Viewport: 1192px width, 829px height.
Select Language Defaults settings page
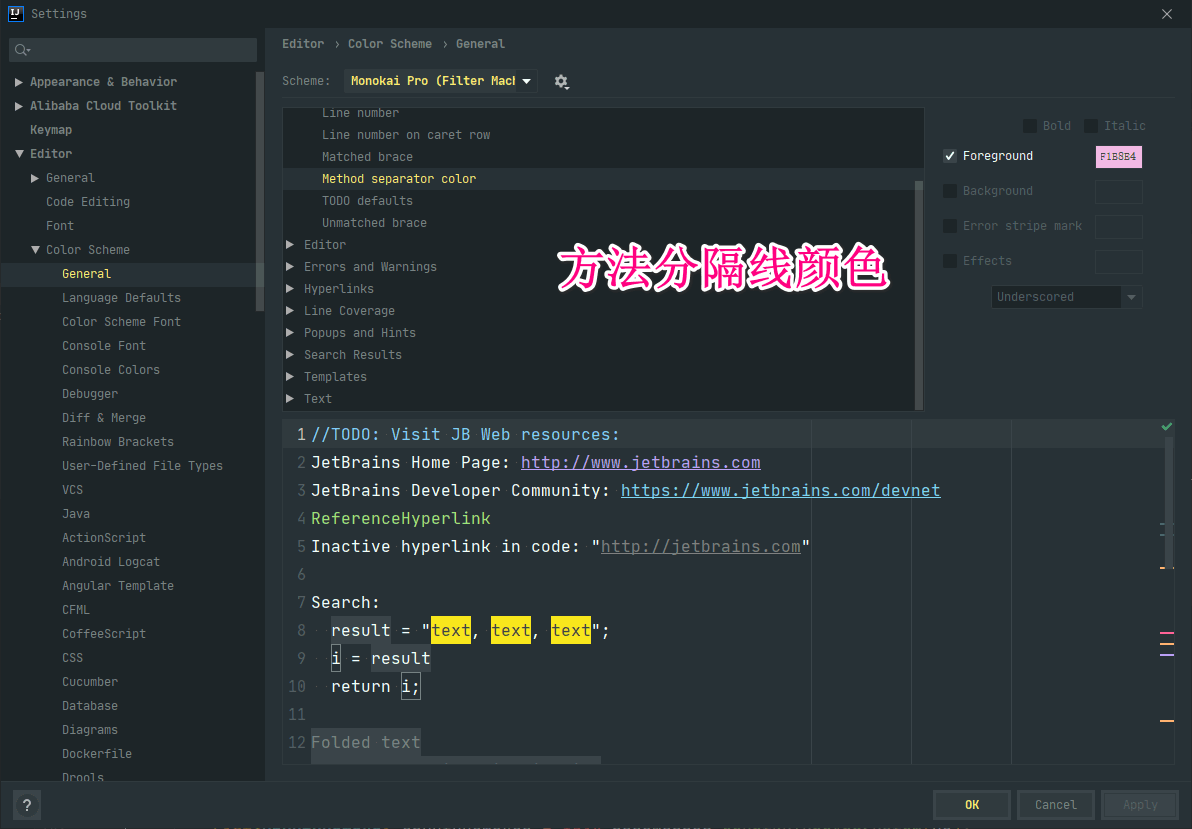click(x=121, y=298)
